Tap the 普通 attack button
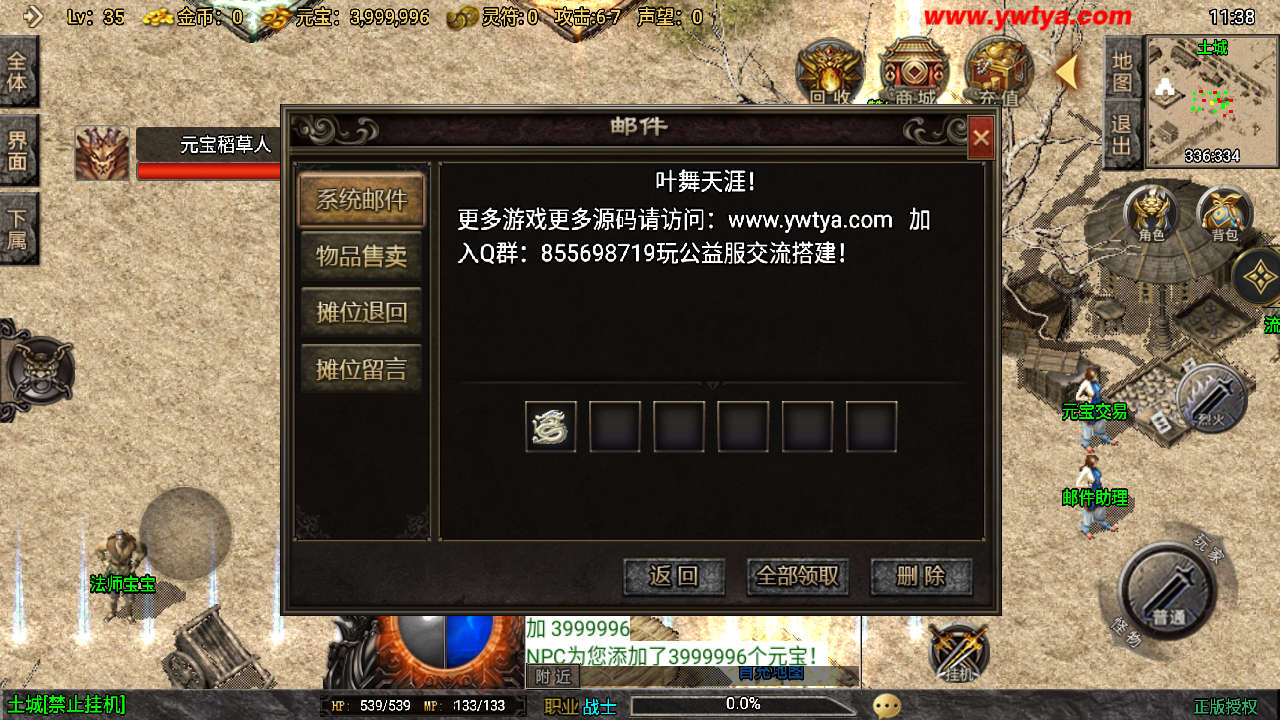 (x=1165, y=590)
